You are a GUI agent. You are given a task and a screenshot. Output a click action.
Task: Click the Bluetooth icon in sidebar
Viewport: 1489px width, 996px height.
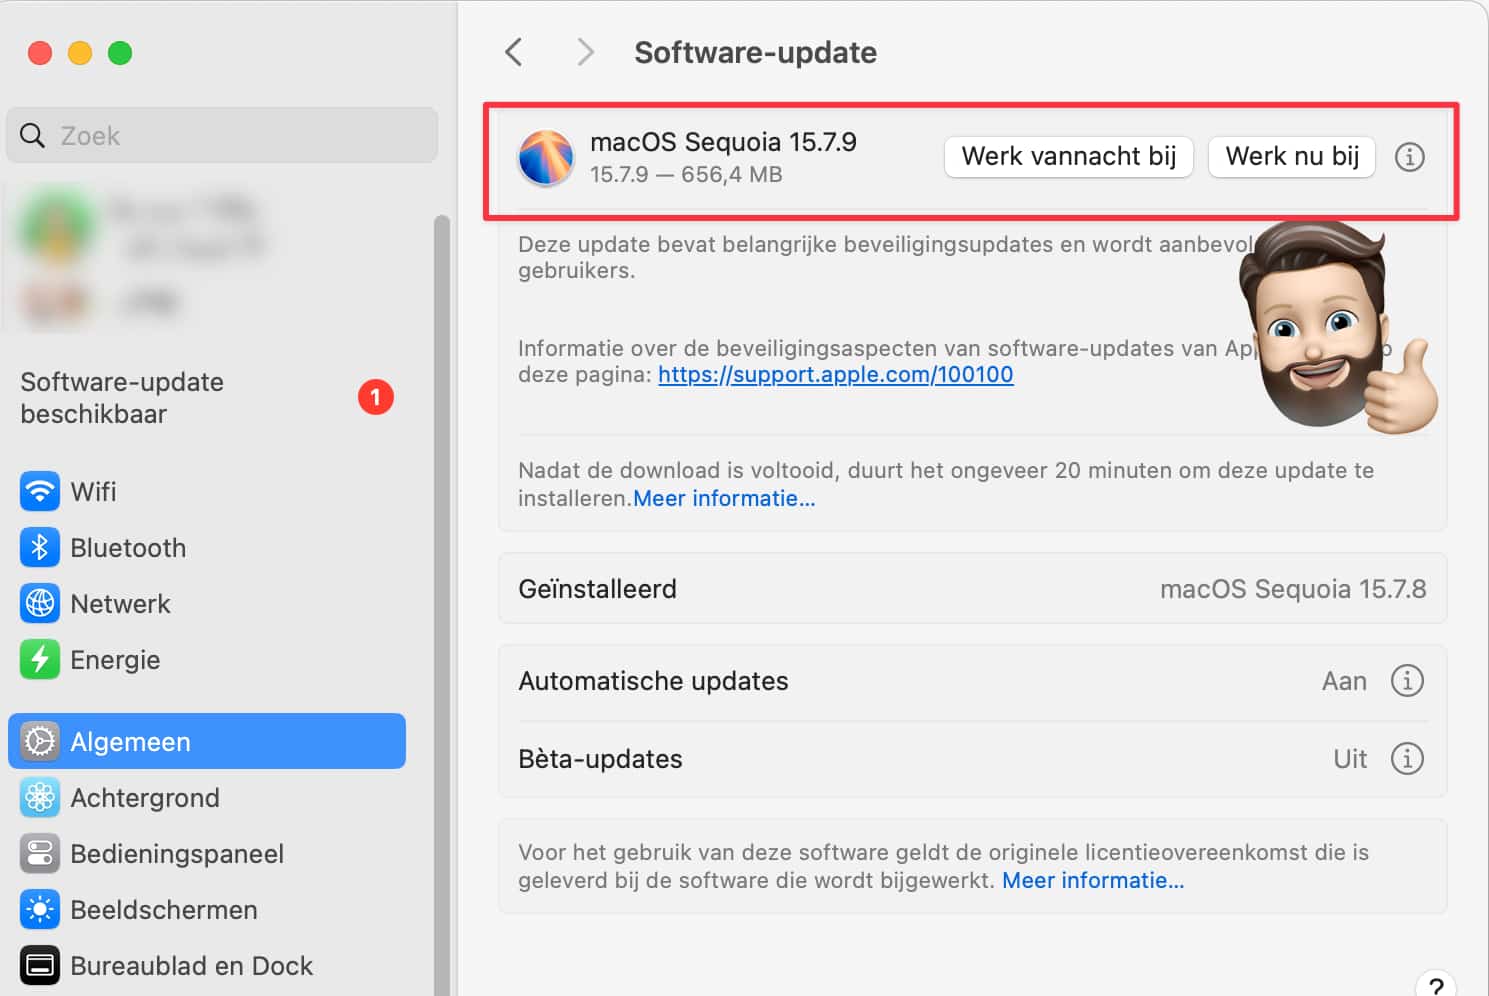coord(40,548)
